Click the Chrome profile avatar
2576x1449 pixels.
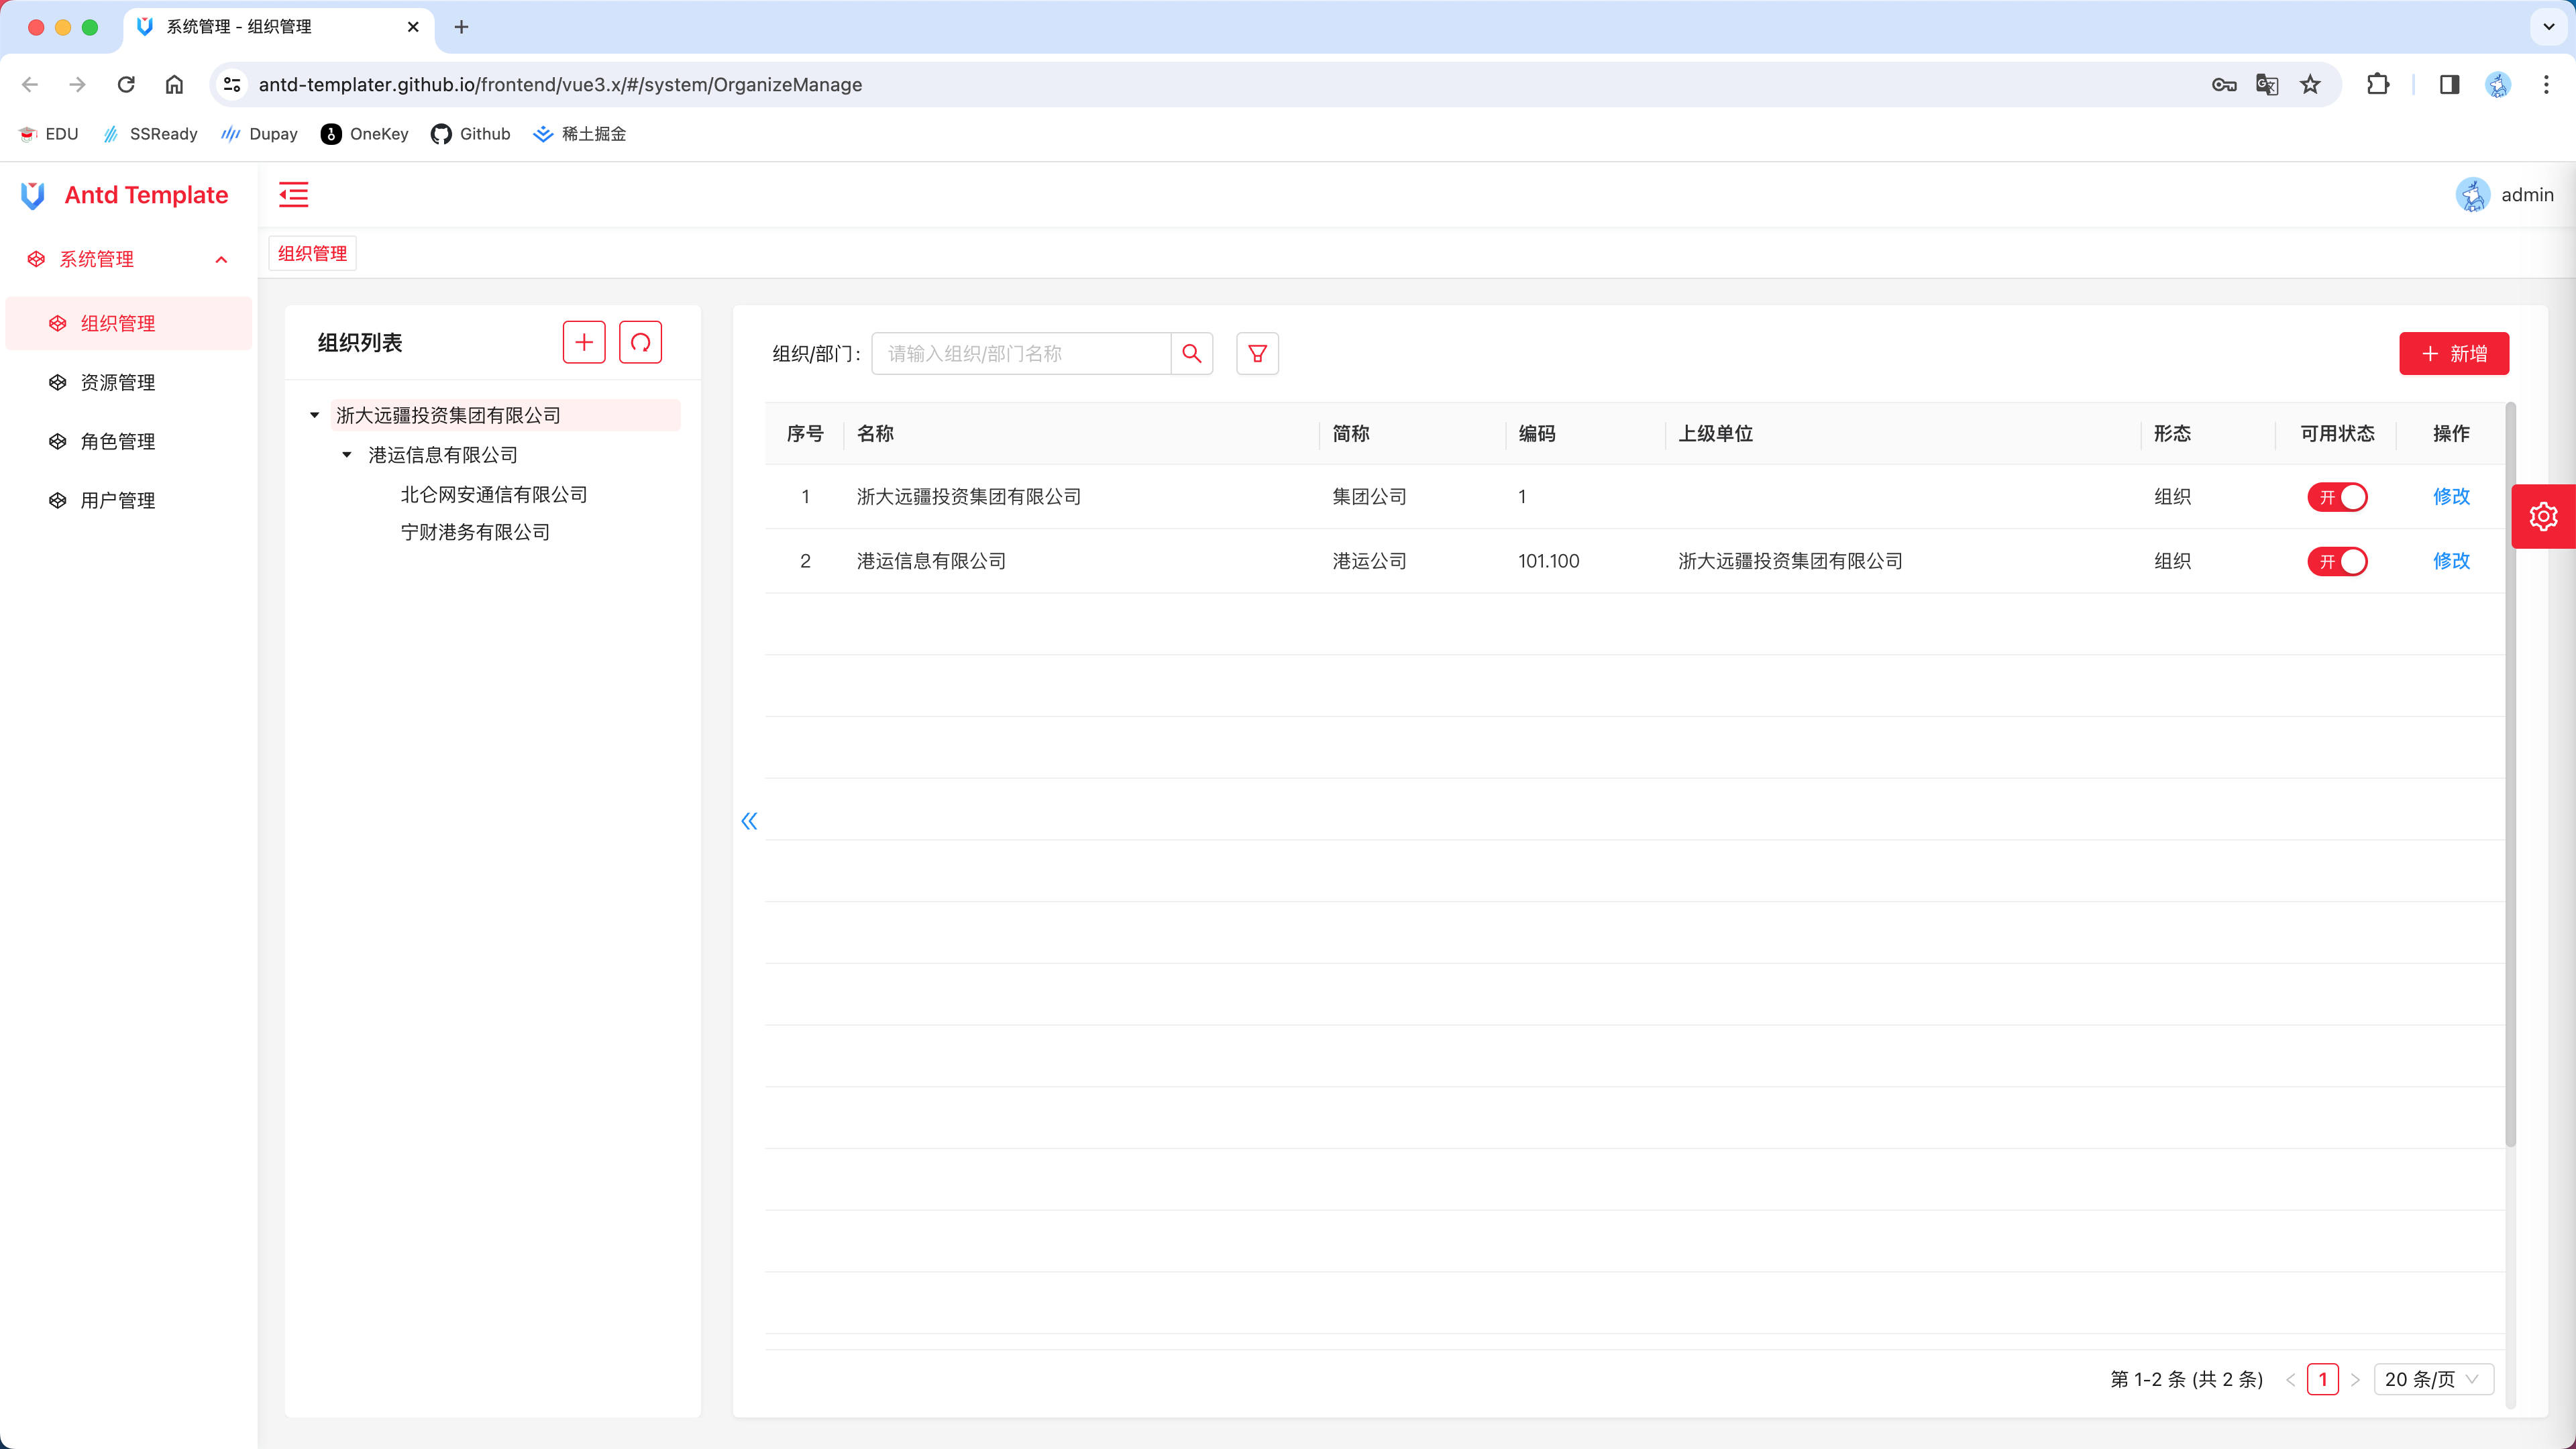(2498, 84)
